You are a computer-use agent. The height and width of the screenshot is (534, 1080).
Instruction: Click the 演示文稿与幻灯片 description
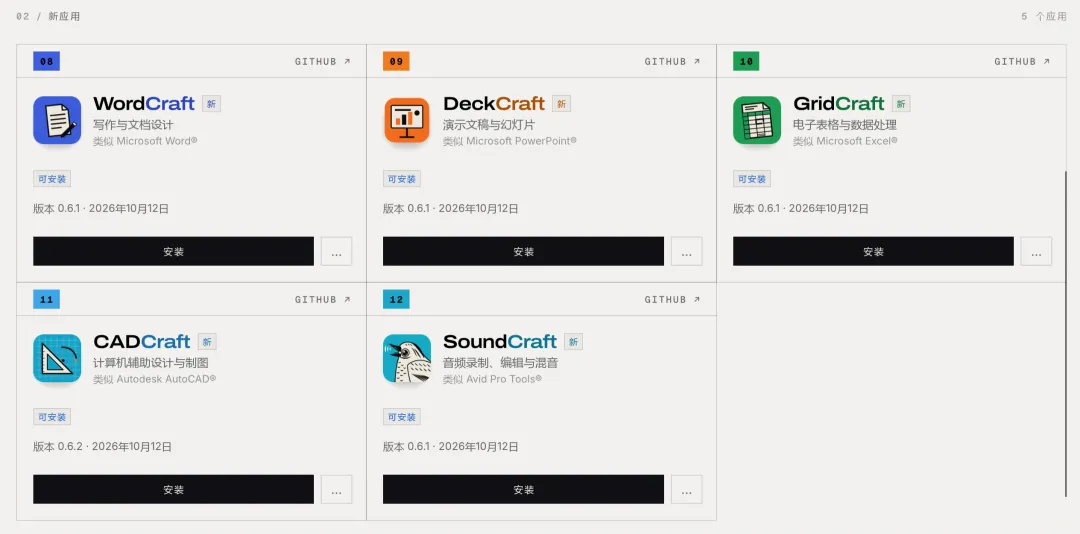489,125
